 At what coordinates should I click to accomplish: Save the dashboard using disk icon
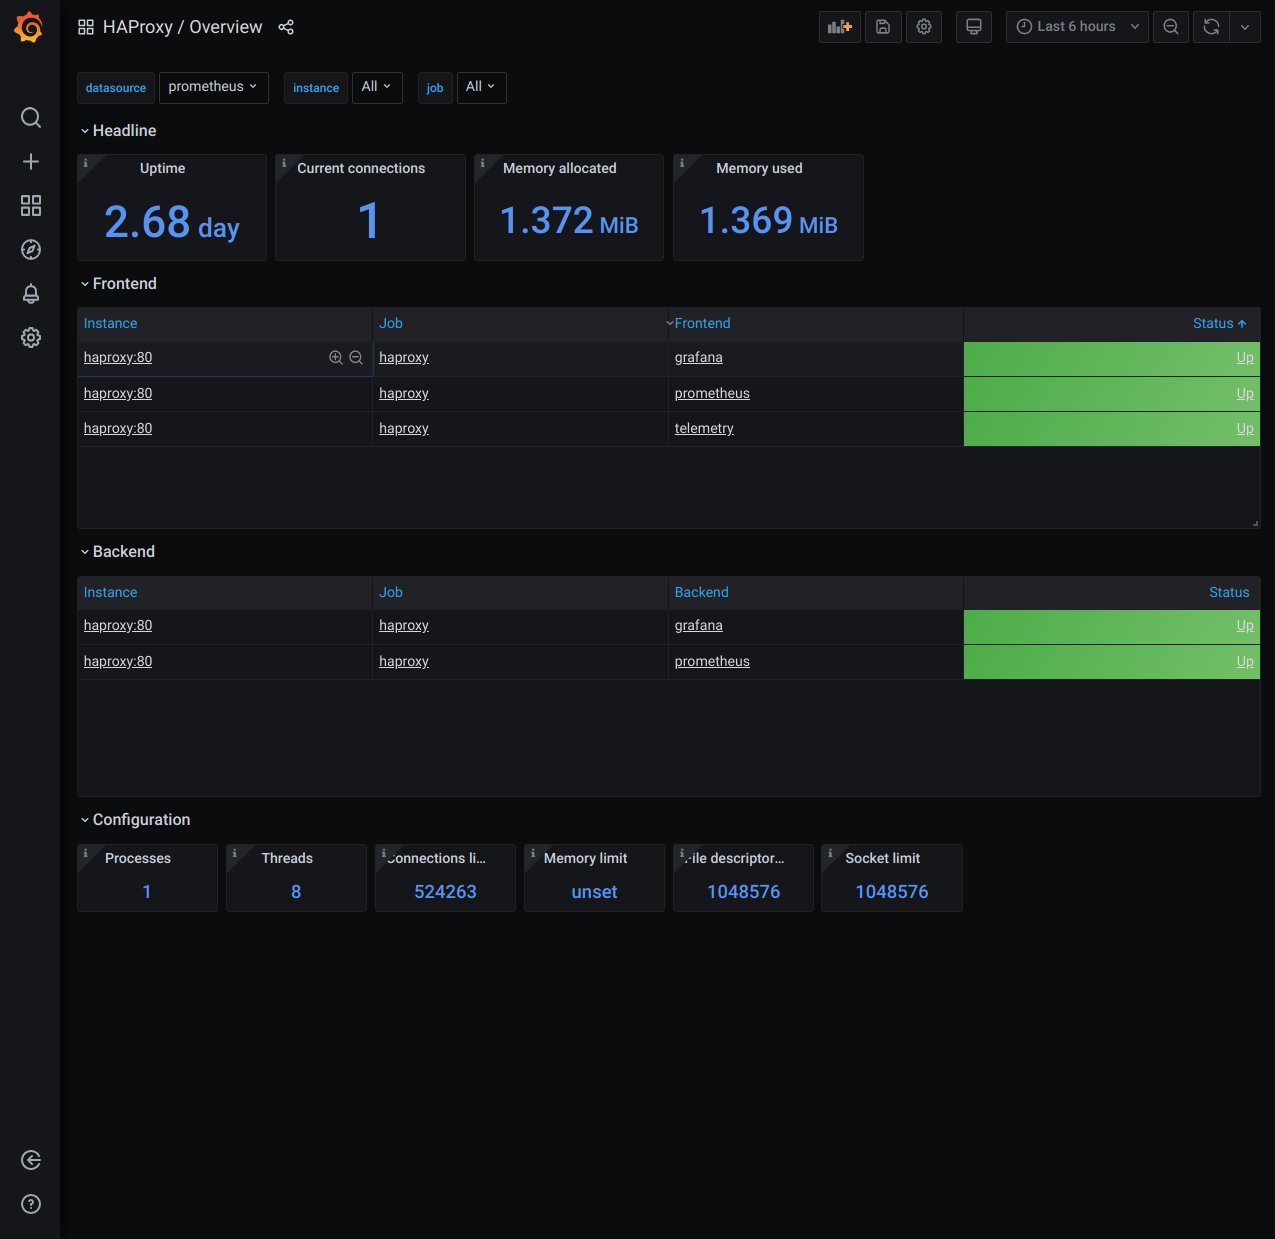pos(883,27)
